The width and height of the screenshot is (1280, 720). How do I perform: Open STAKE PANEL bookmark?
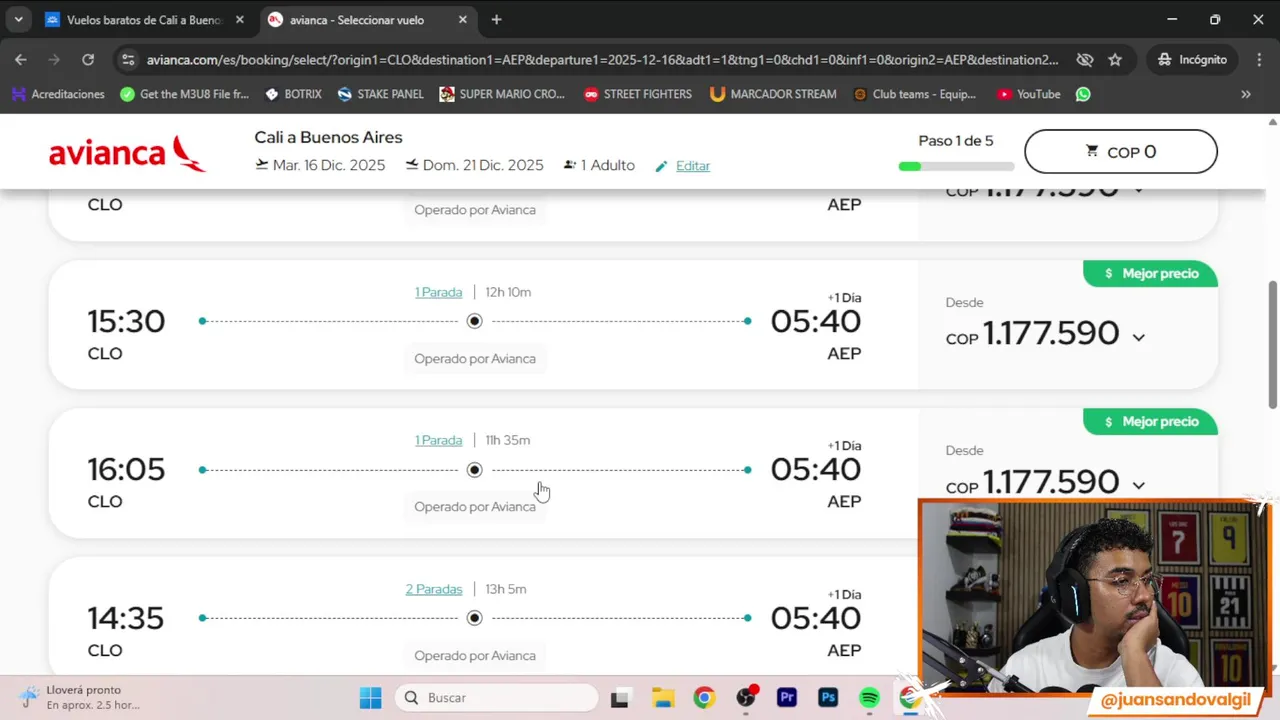[x=381, y=94]
